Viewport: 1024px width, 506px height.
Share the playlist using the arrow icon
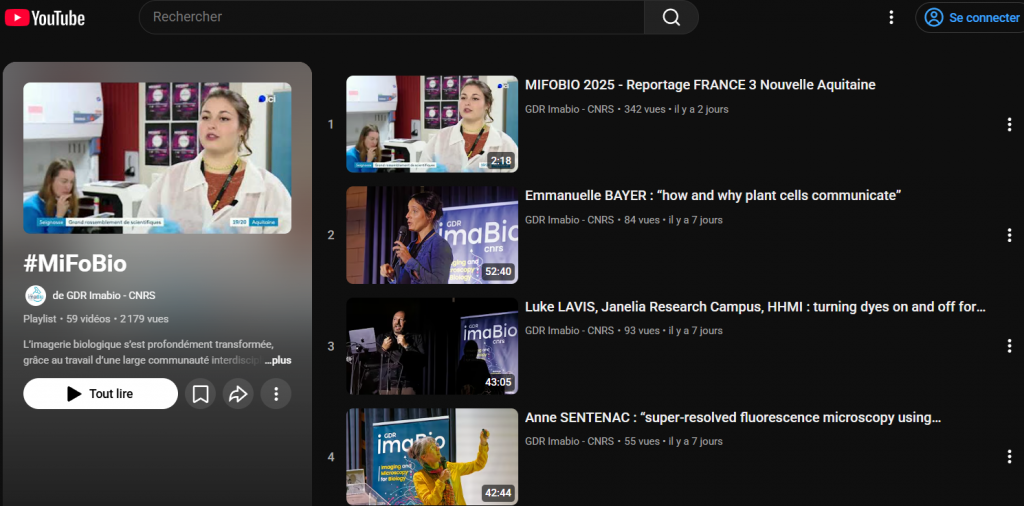(x=238, y=394)
